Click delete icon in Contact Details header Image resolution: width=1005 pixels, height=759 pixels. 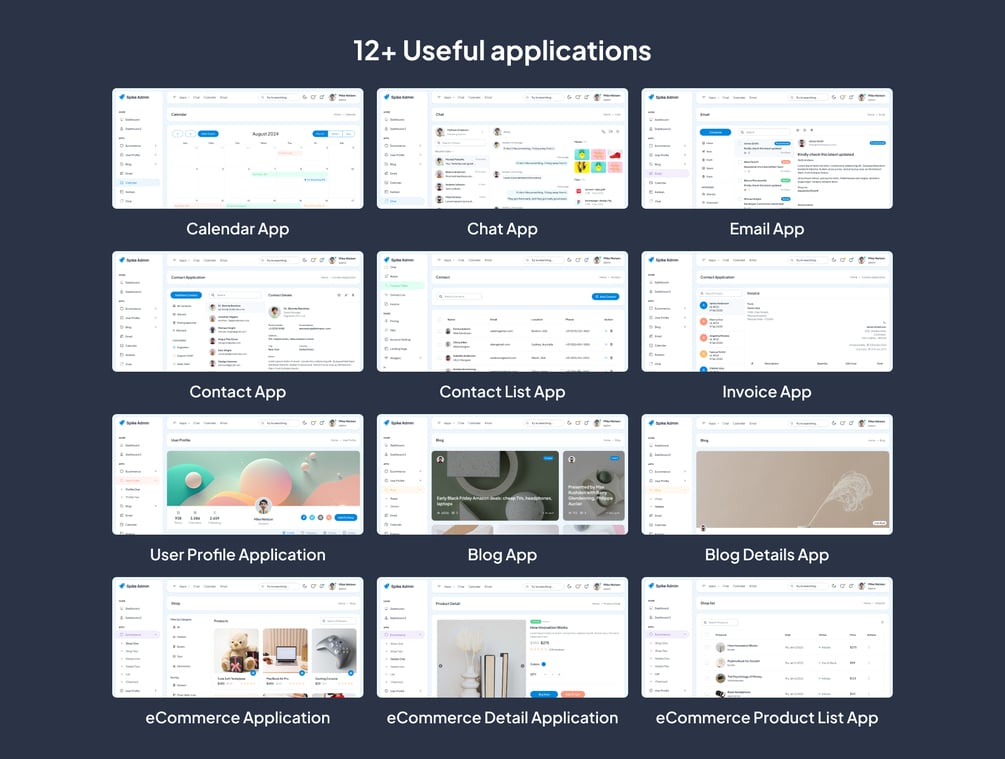coord(353,295)
